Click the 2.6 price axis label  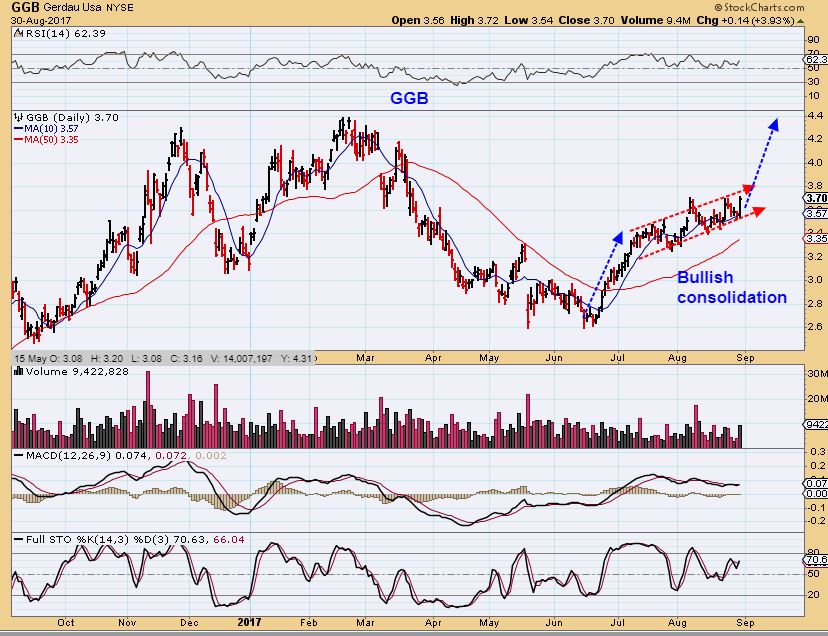815,326
